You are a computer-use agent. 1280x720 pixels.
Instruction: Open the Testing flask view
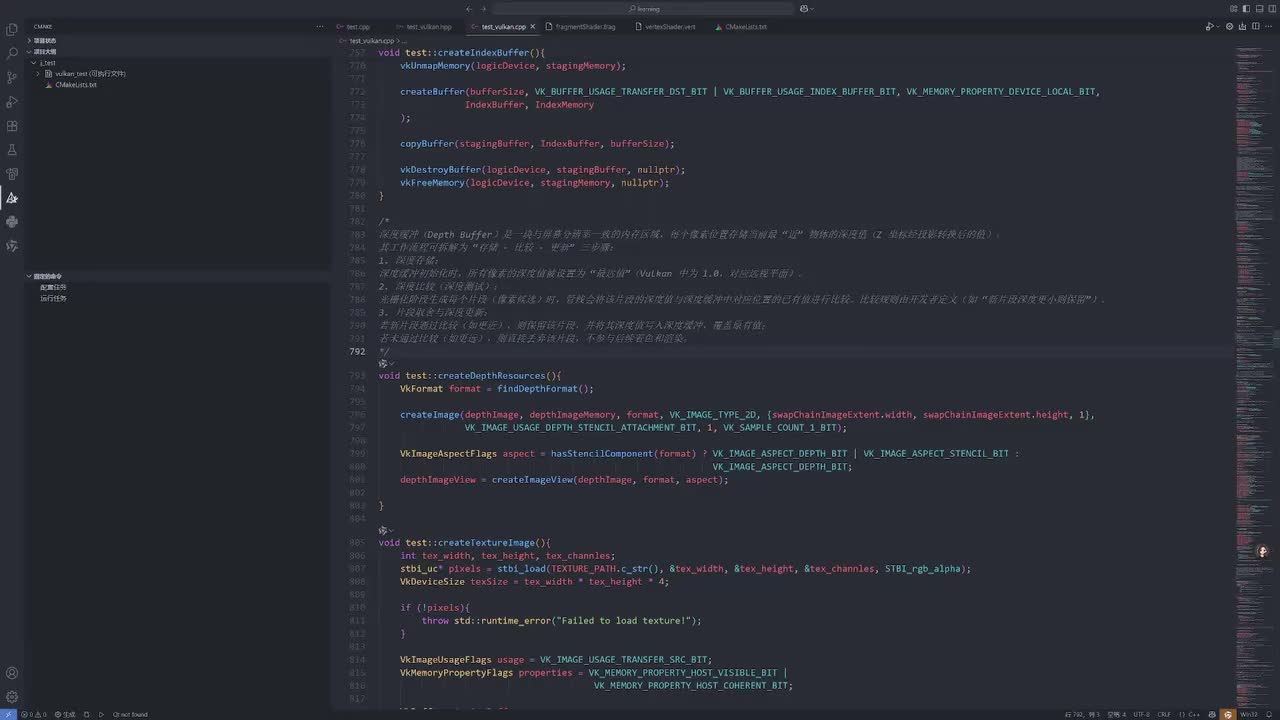coord(12,150)
